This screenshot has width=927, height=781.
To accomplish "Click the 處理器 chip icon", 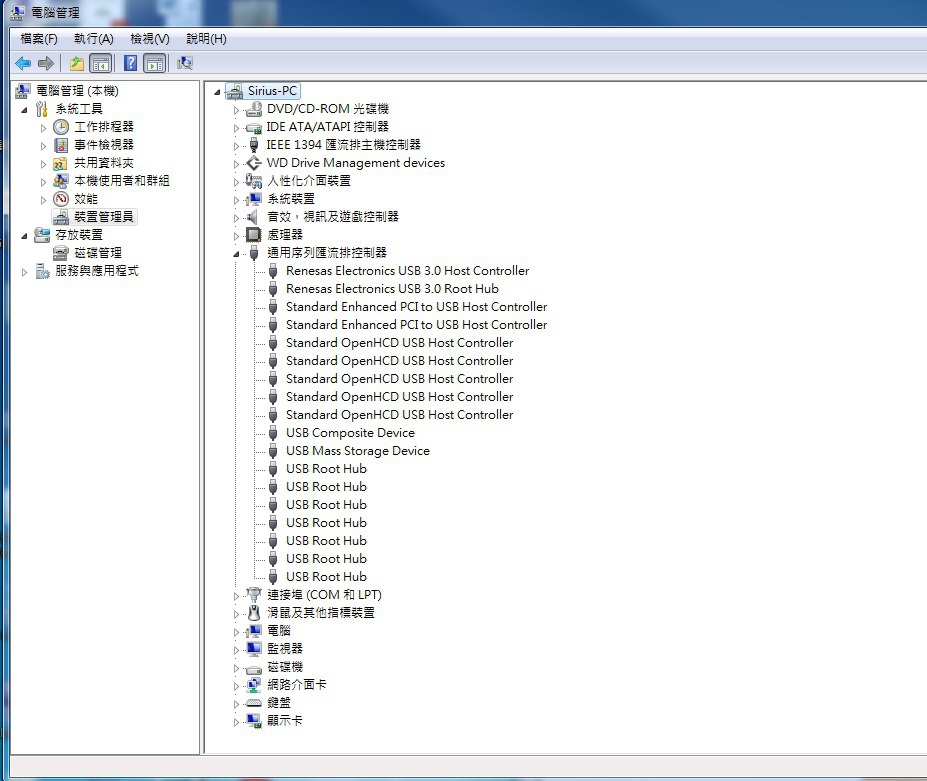I will point(254,235).
